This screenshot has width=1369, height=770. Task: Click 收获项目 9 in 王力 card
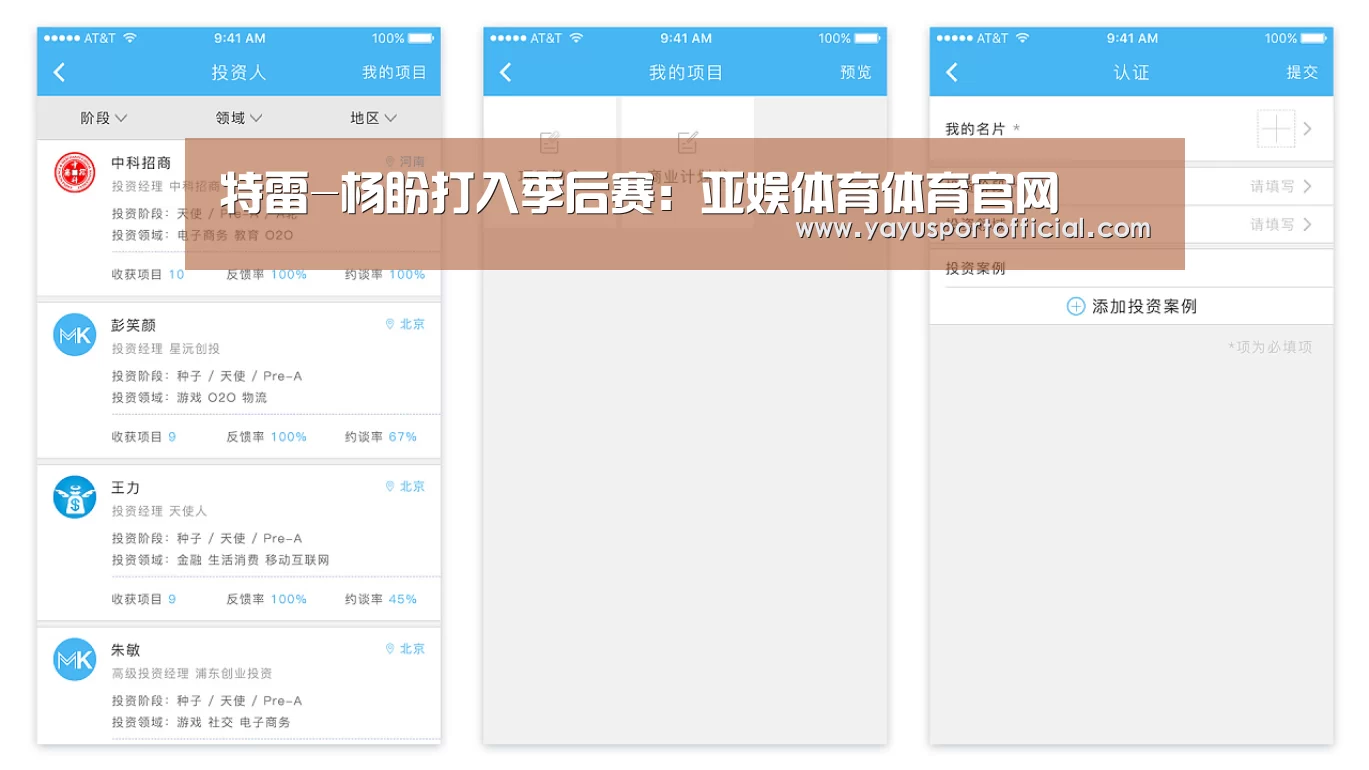click(144, 599)
